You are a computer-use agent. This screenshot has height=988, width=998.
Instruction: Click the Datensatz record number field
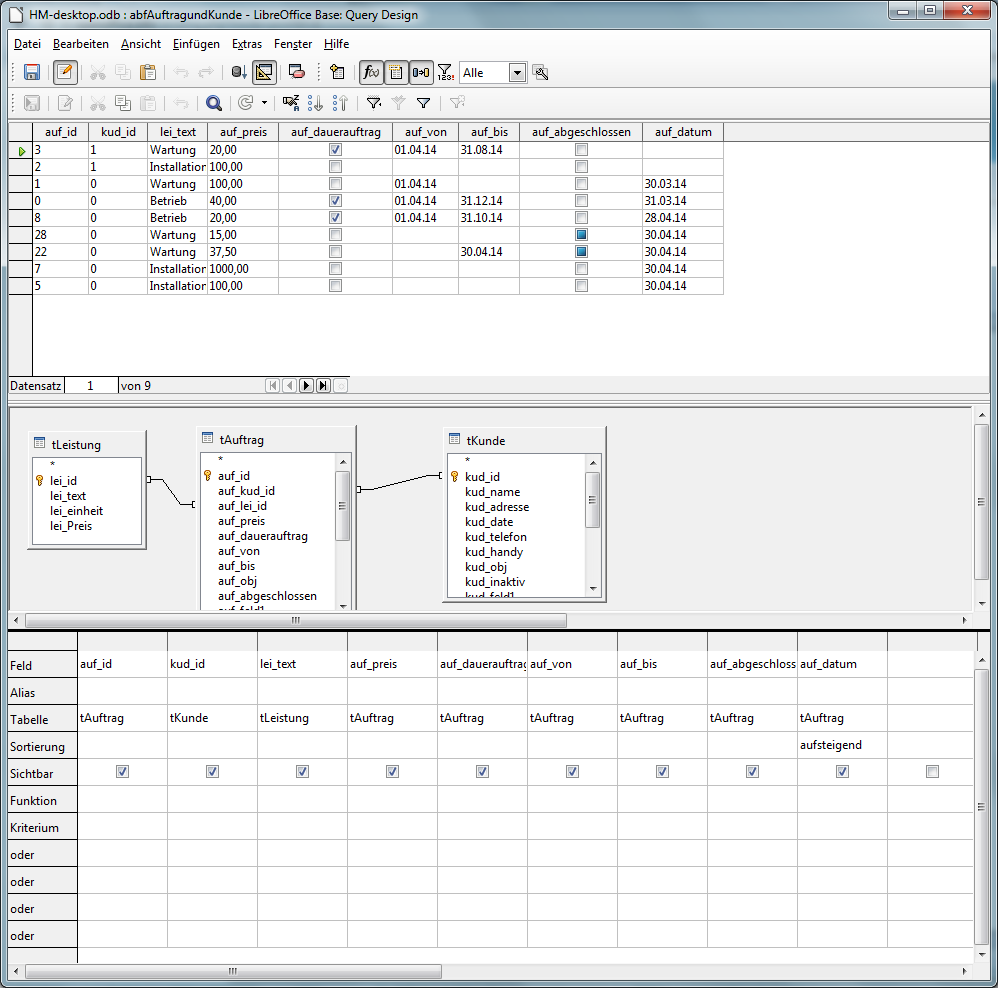tap(90, 386)
